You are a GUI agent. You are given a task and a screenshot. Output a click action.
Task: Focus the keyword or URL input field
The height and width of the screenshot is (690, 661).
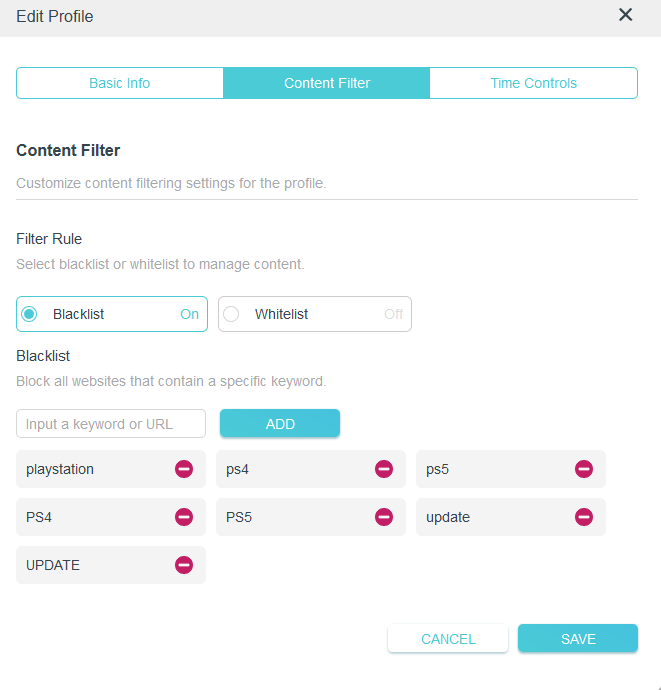[111, 423]
